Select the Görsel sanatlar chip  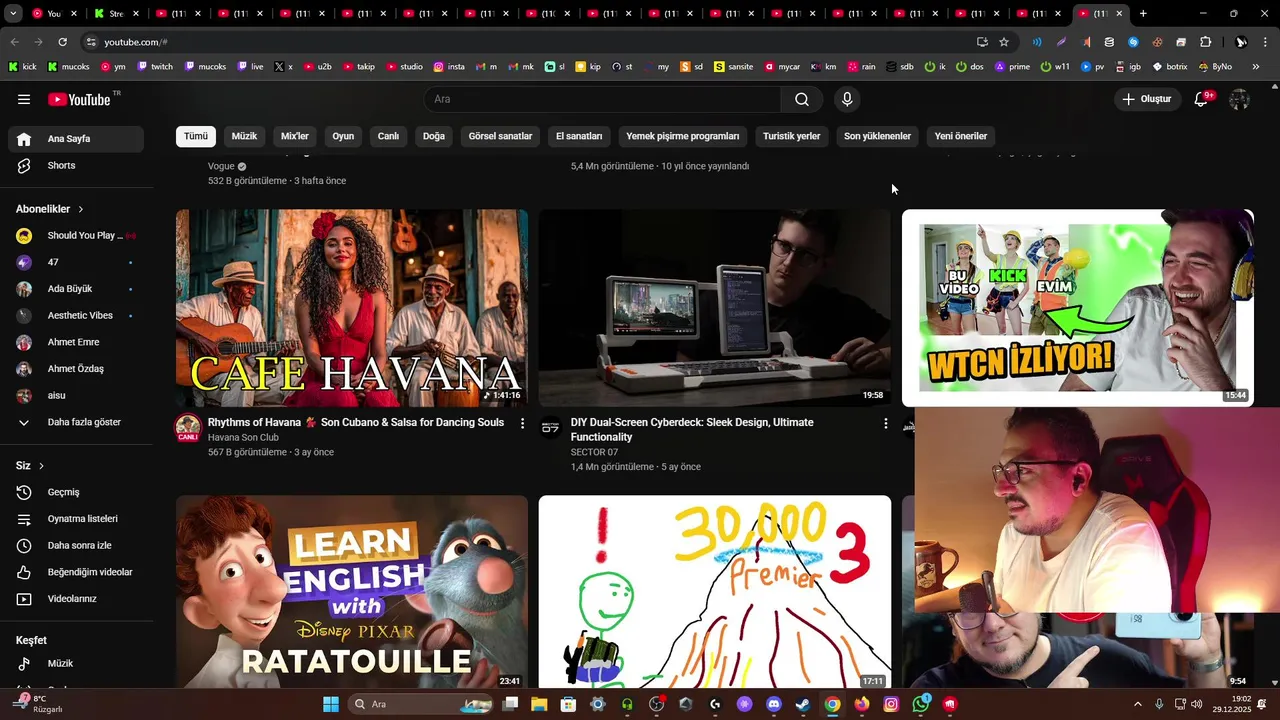tap(500, 136)
